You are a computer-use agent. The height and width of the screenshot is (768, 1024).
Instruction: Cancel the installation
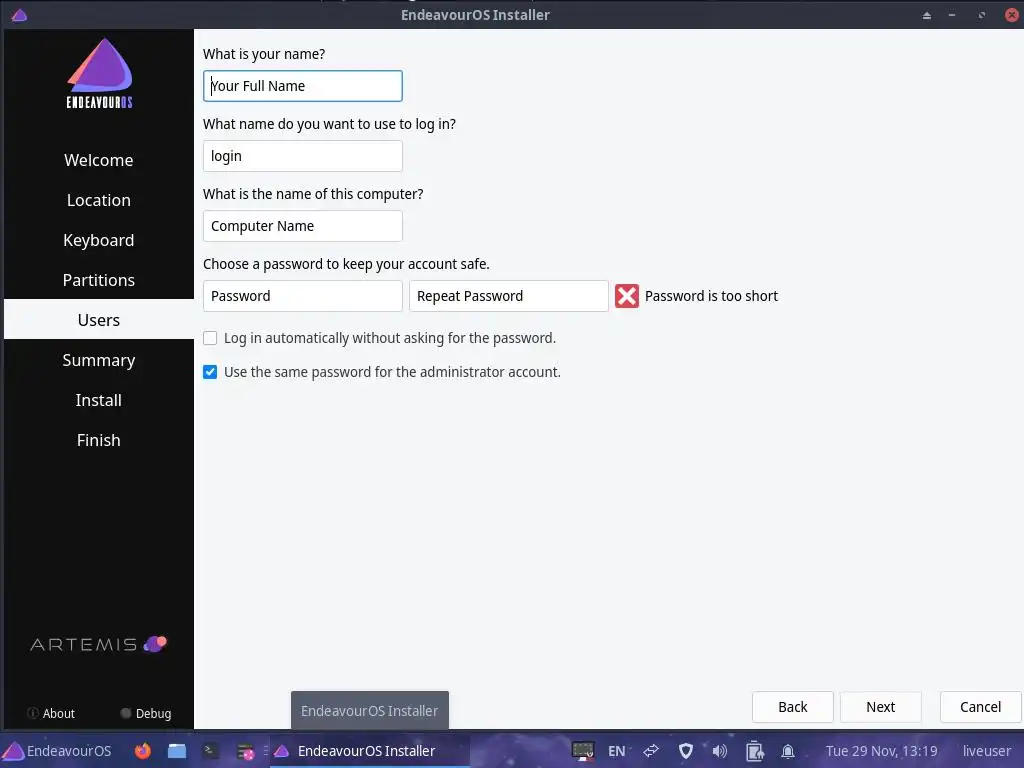click(x=980, y=707)
